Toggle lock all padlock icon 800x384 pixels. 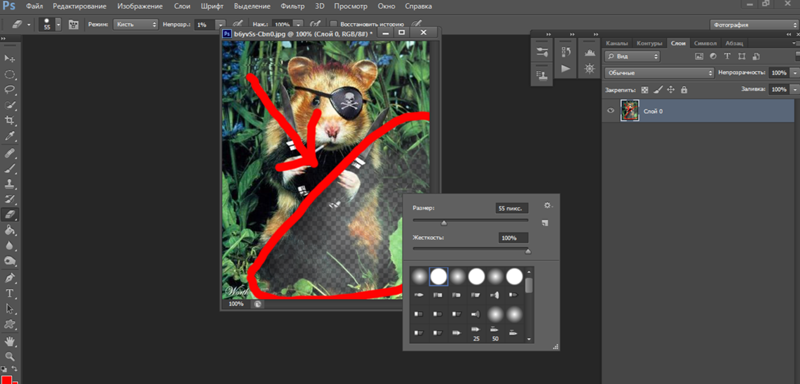pos(684,89)
